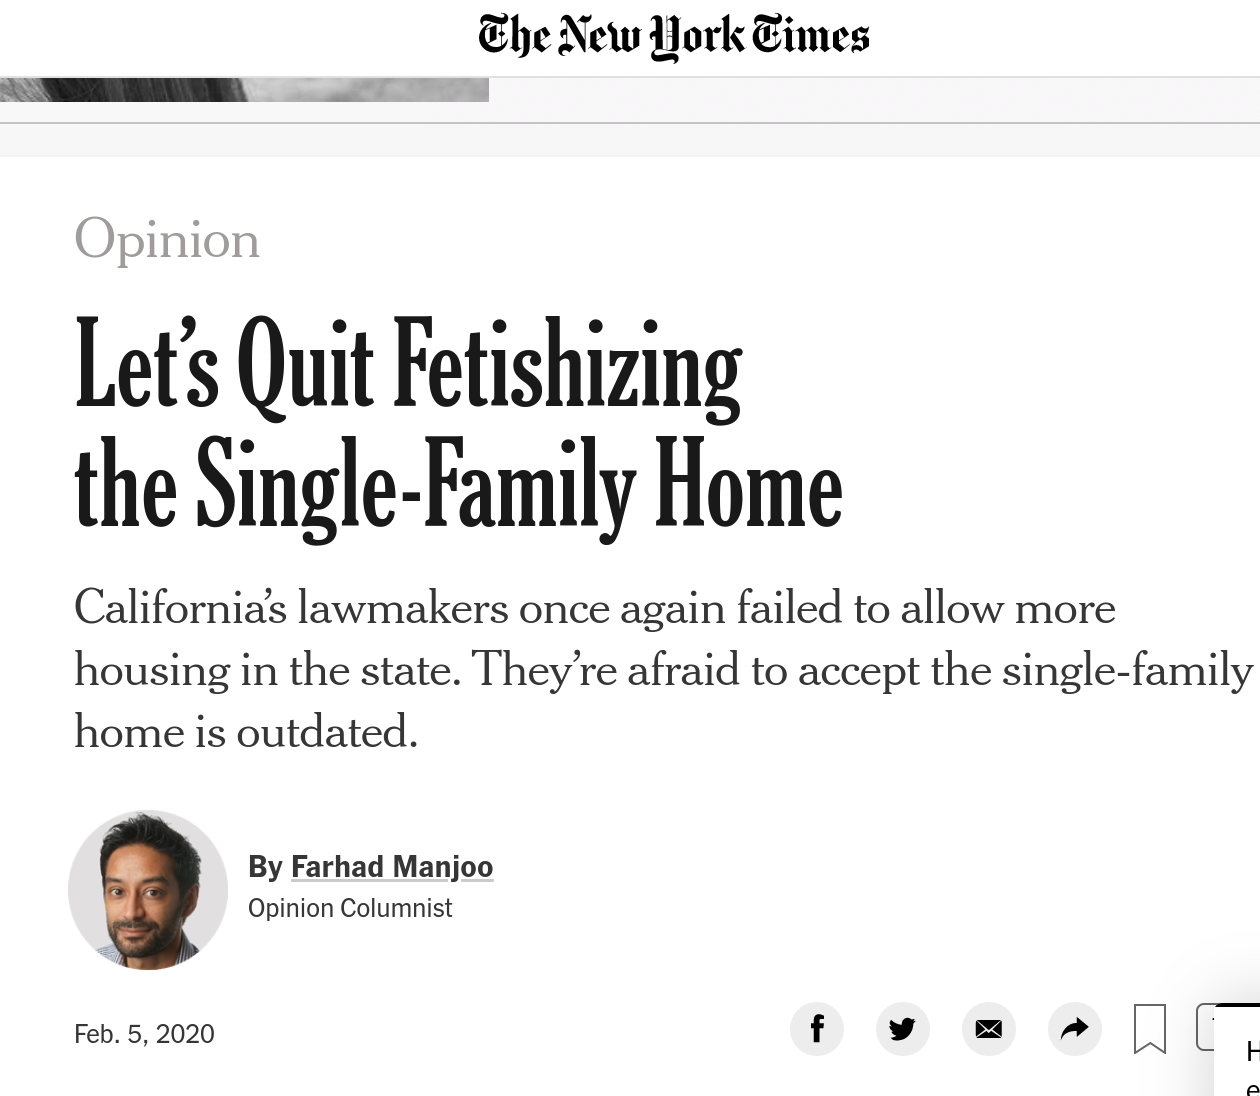Tweet this article via Twitter icon

903,1028
